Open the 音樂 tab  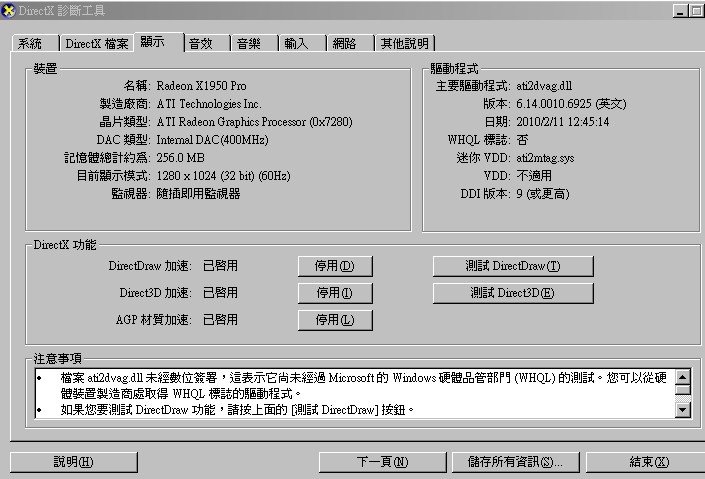tap(249, 44)
